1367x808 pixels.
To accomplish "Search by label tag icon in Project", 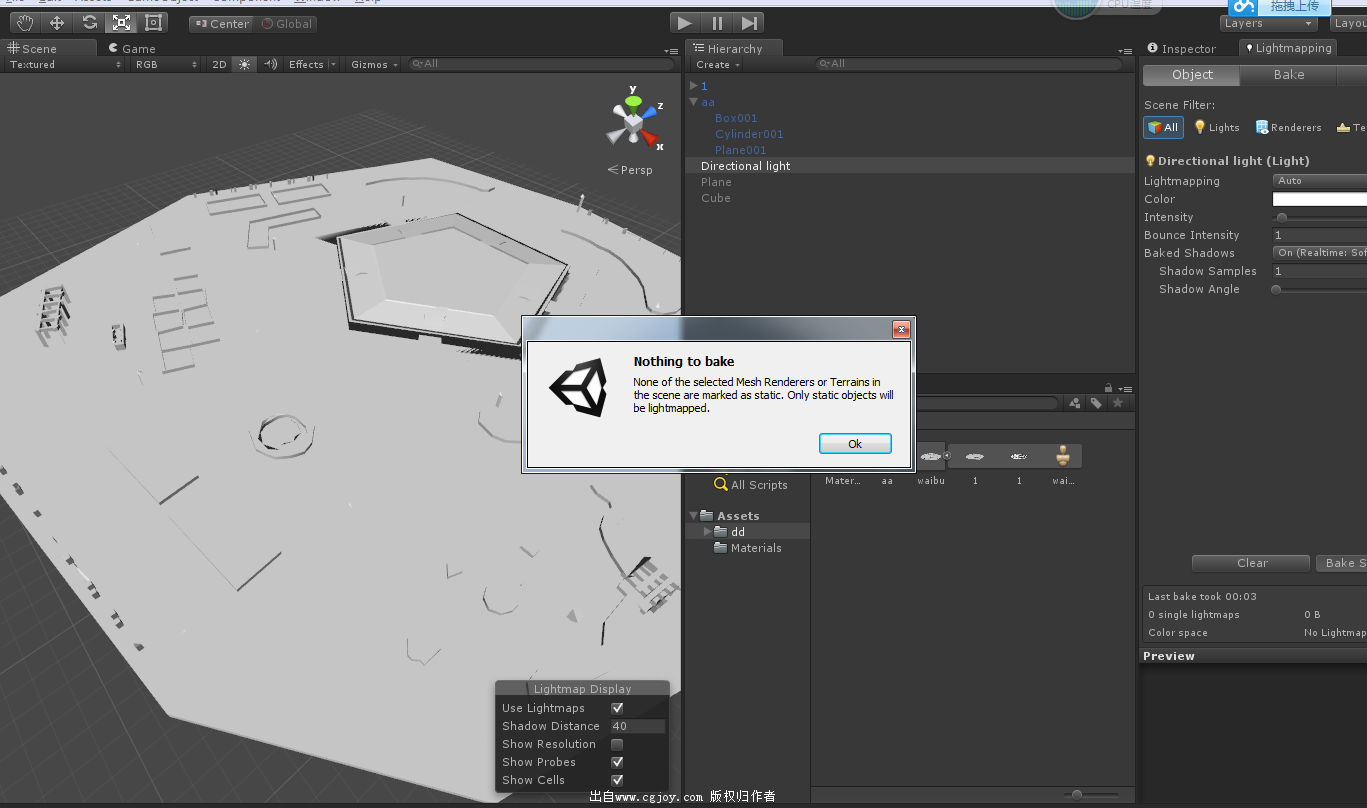I will [1096, 403].
